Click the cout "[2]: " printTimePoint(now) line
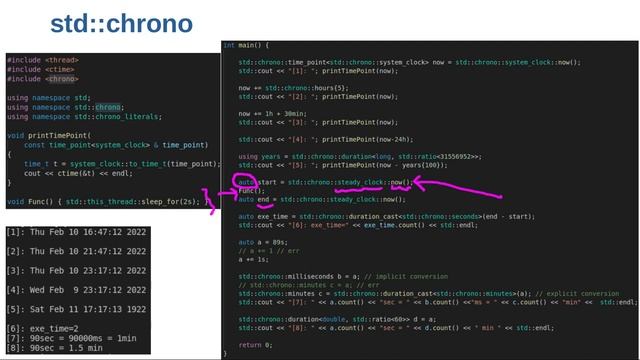This screenshot has height=360, width=640. tap(318, 97)
